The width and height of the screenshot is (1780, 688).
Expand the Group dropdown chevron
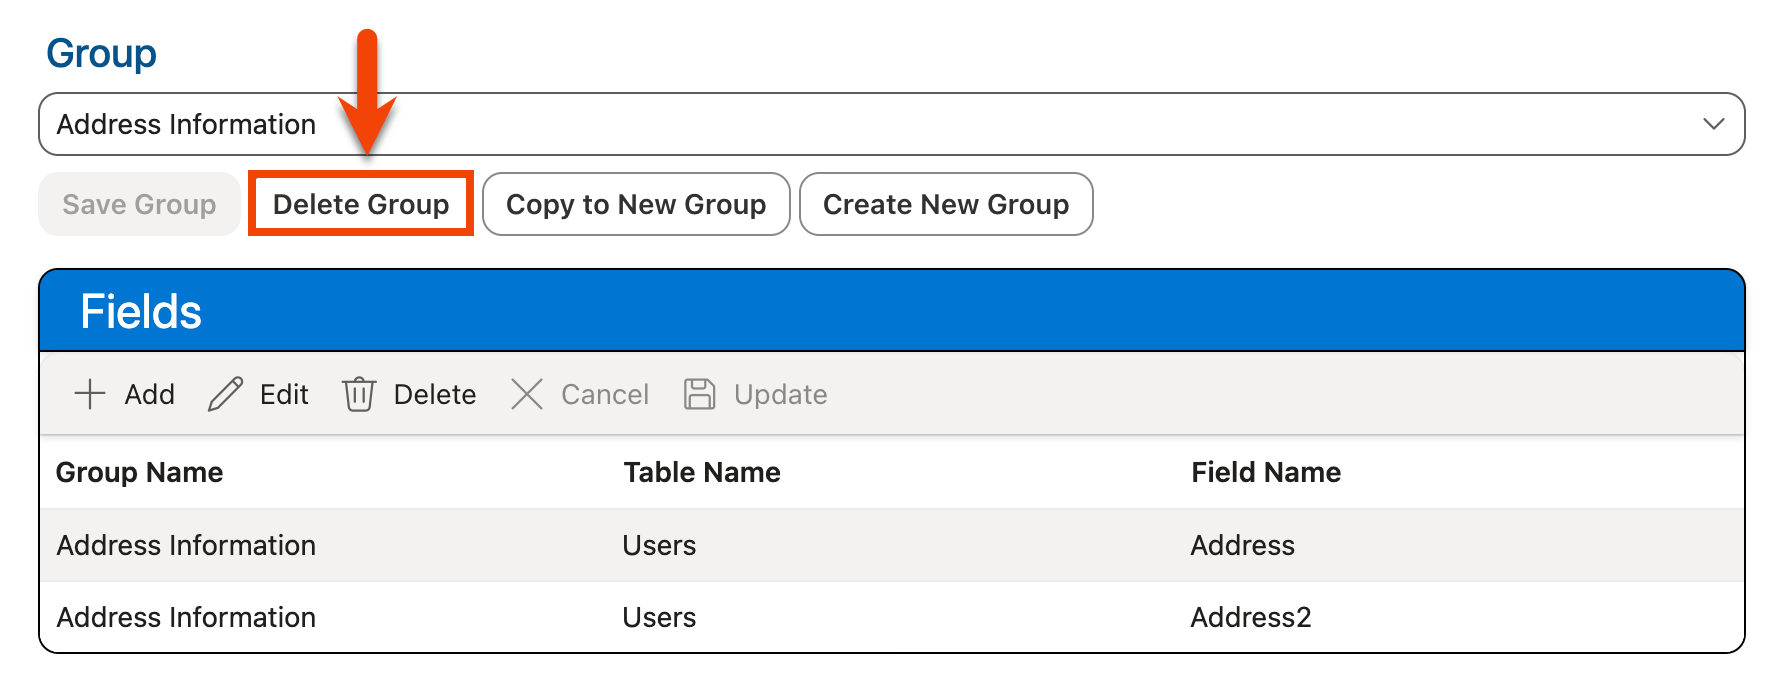pyautogui.click(x=1713, y=124)
